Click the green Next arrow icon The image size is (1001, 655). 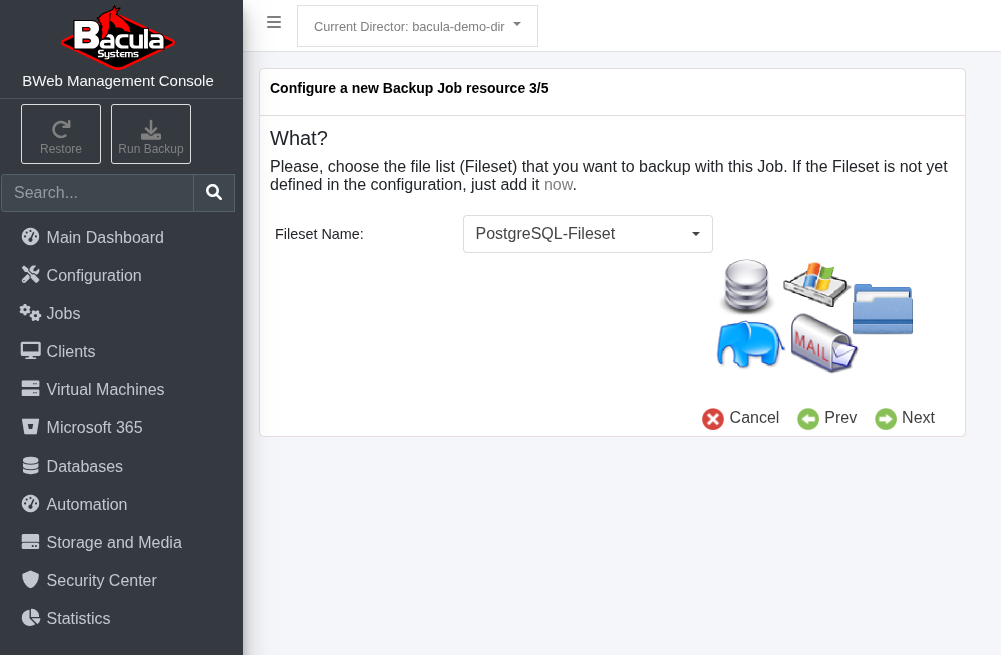point(886,419)
